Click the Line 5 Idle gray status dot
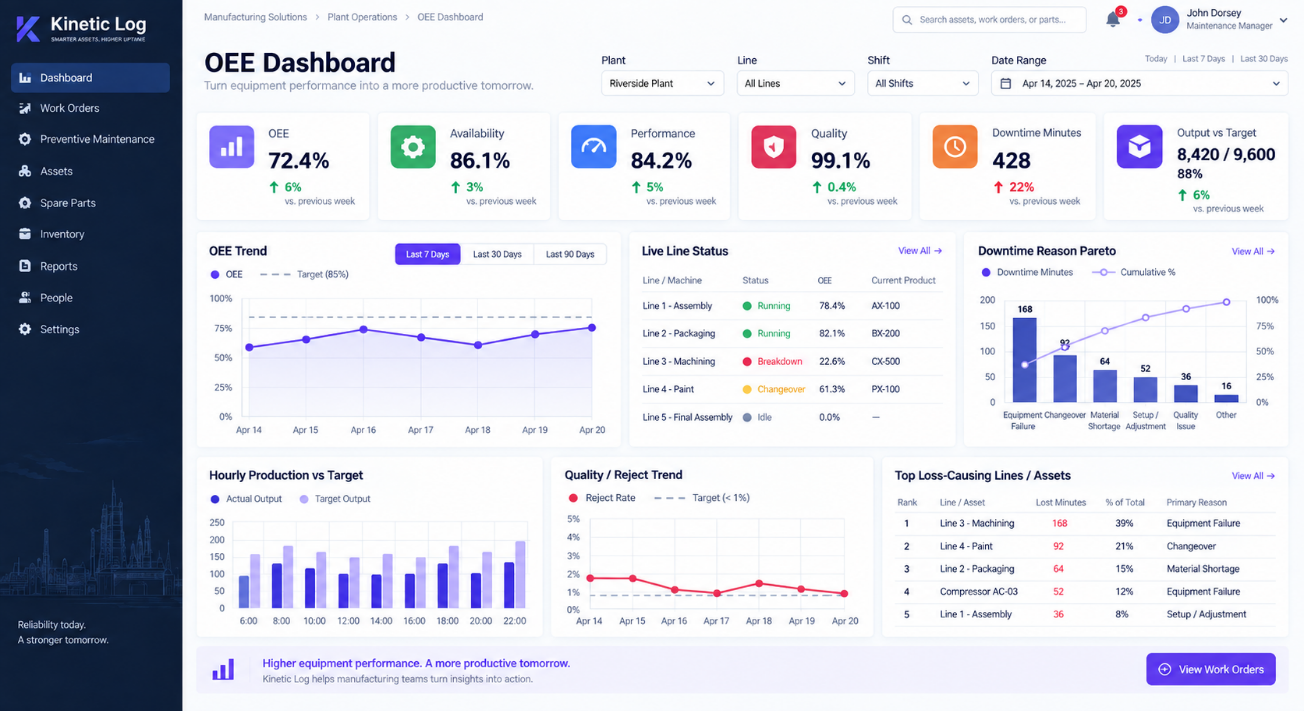The image size is (1304, 711). (747, 417)
